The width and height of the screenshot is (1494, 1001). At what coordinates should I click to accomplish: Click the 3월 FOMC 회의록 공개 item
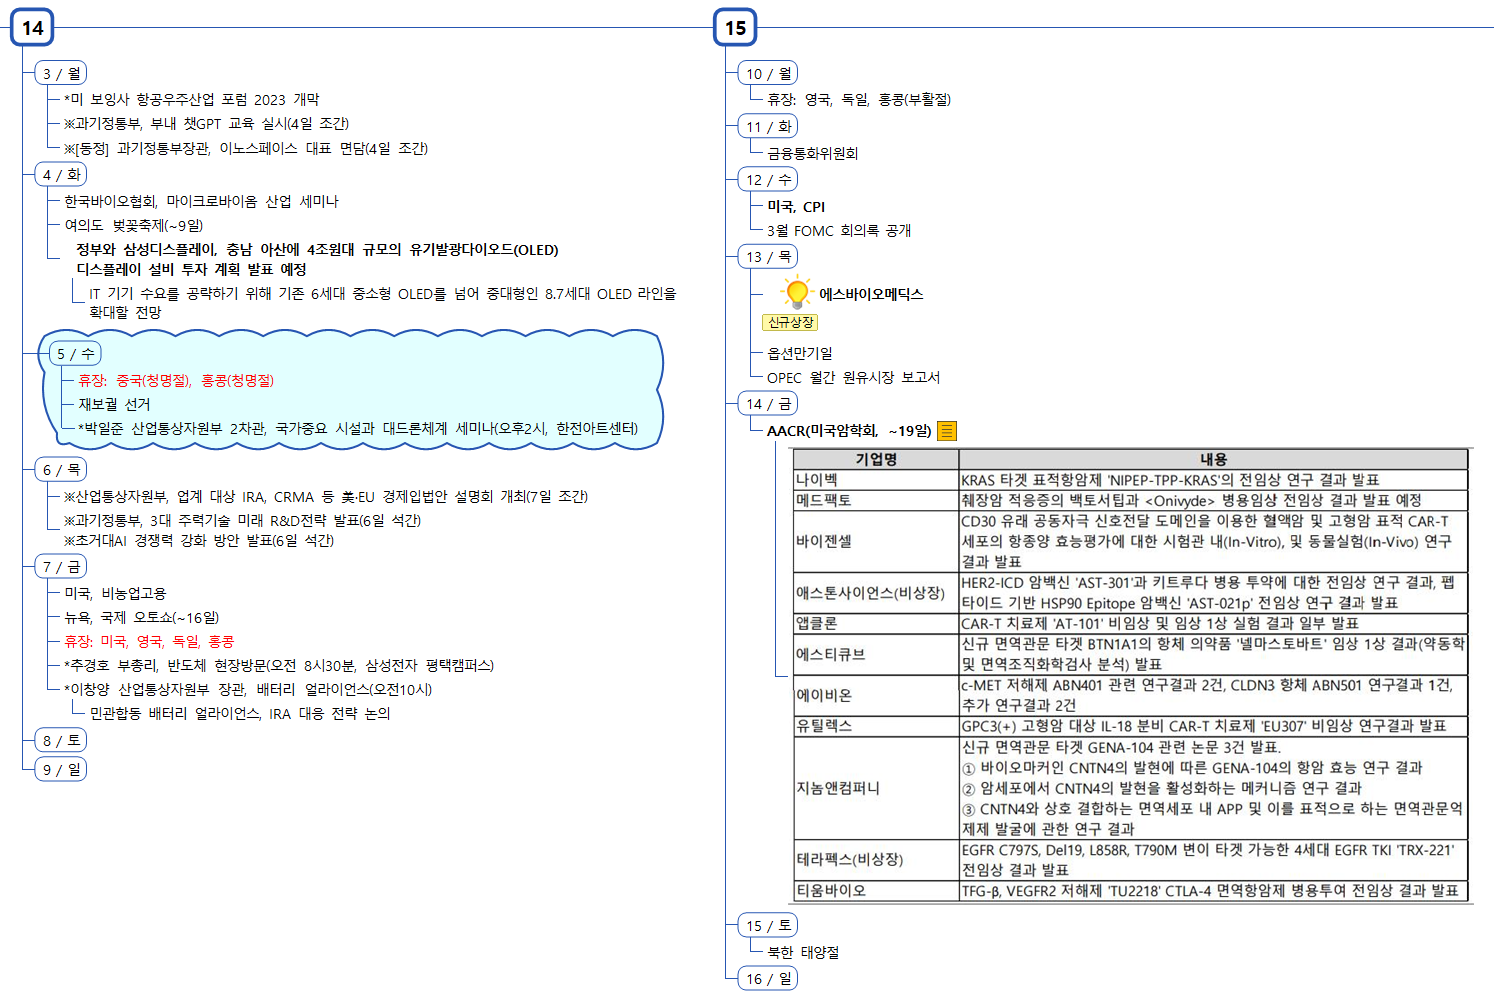[x=839, y=230]
